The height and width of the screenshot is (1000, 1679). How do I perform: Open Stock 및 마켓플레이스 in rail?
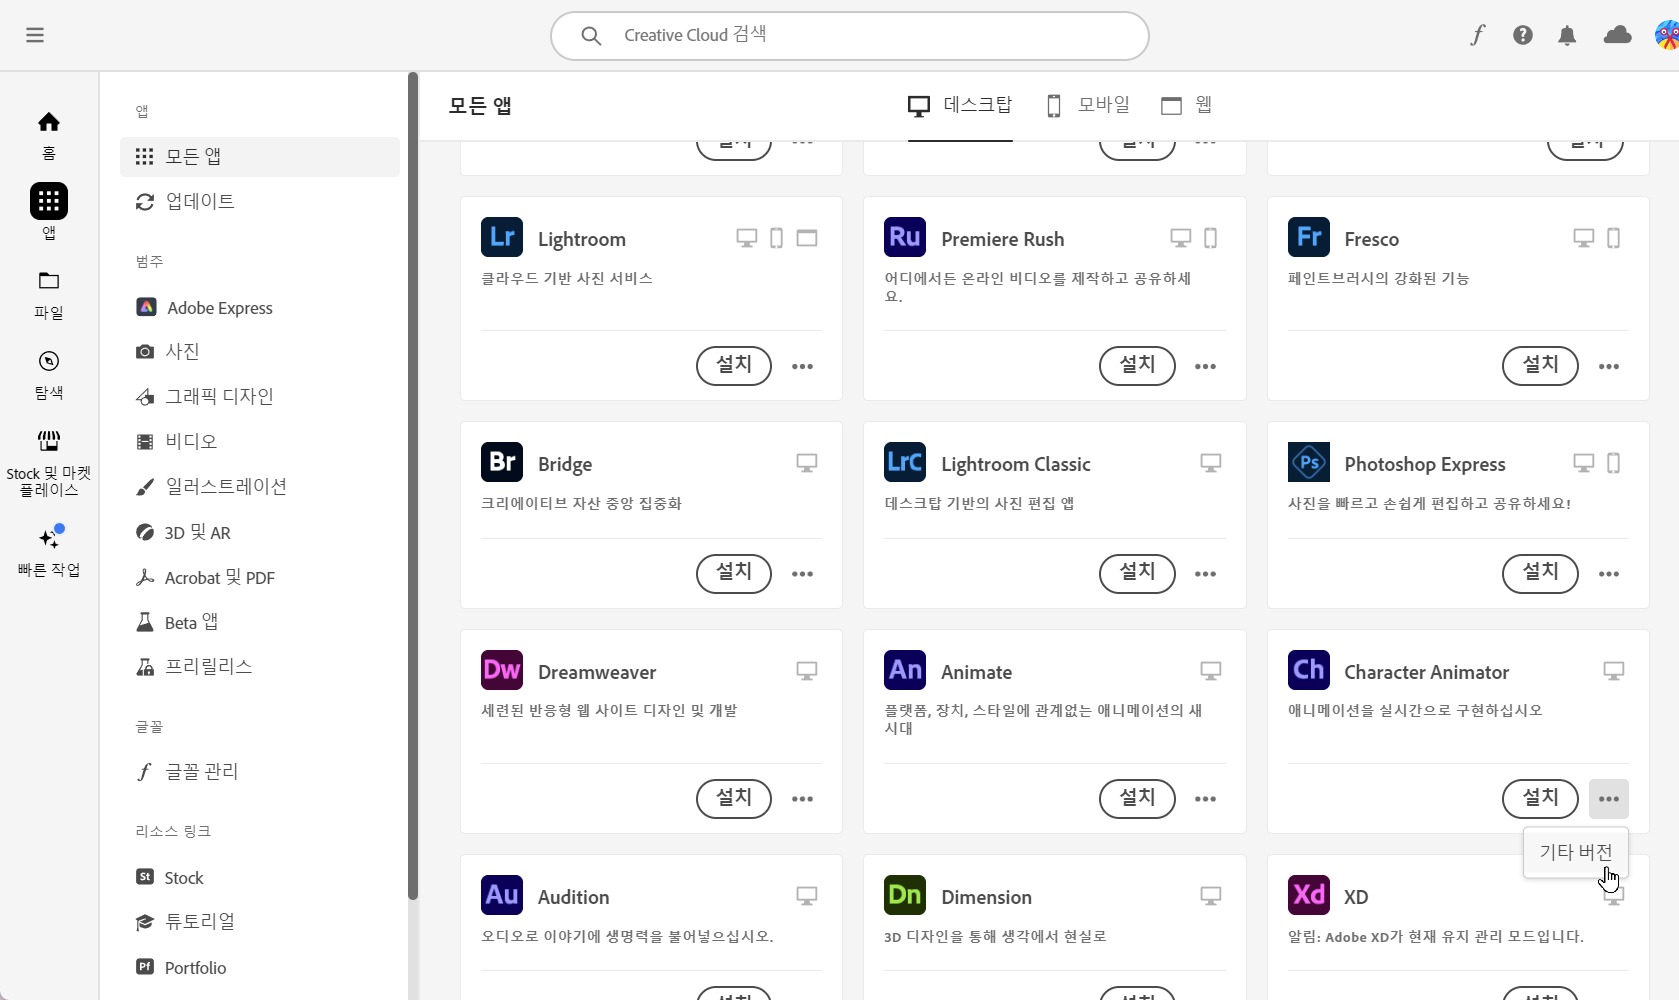[49, 463]
